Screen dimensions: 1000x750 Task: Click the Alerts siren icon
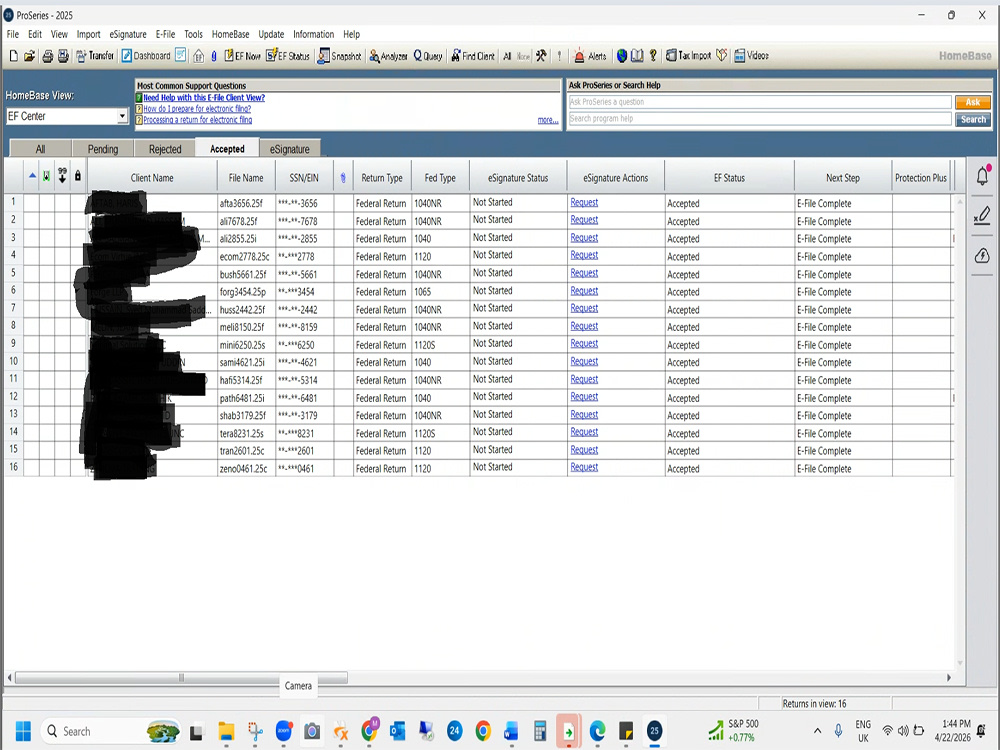[579, 56]
